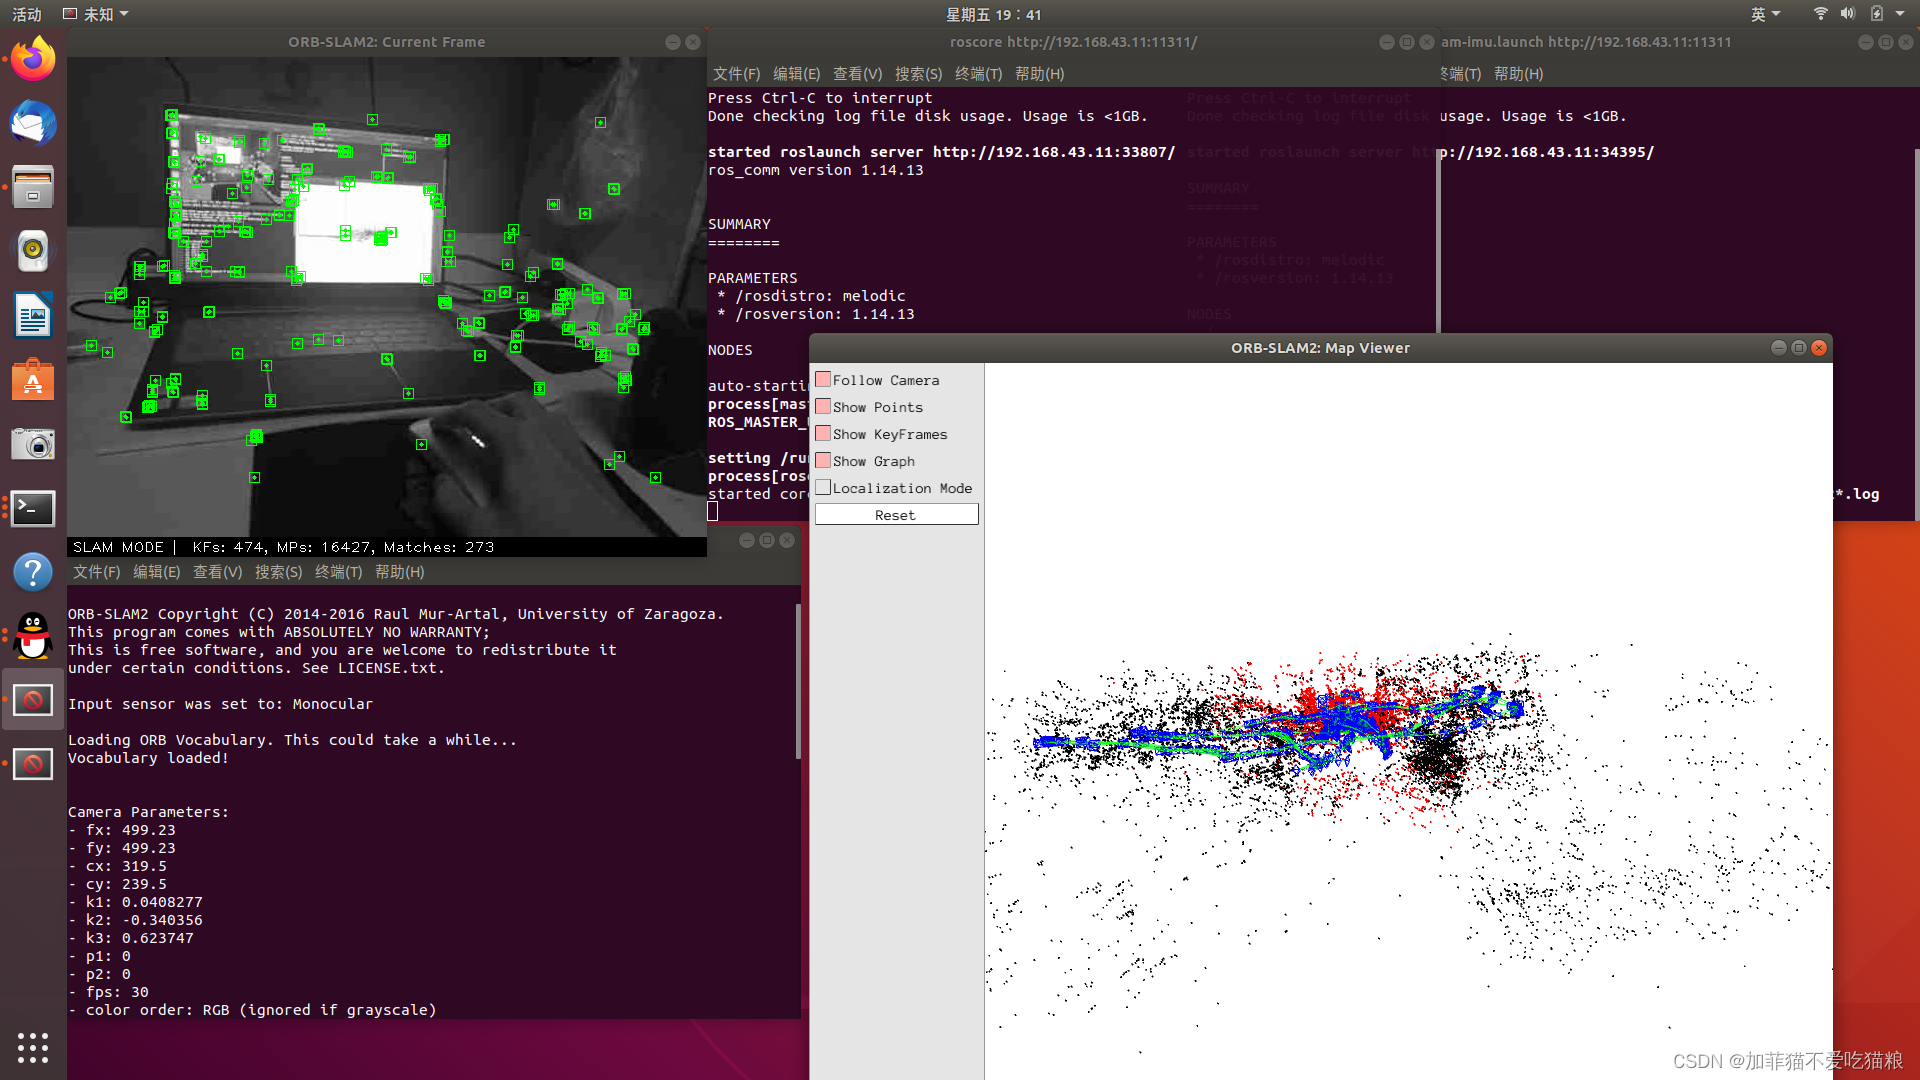The image size is (1920, 1080).
Task: Open 编辑(E) menu in roscore terminal
Action: pos(796,74)
